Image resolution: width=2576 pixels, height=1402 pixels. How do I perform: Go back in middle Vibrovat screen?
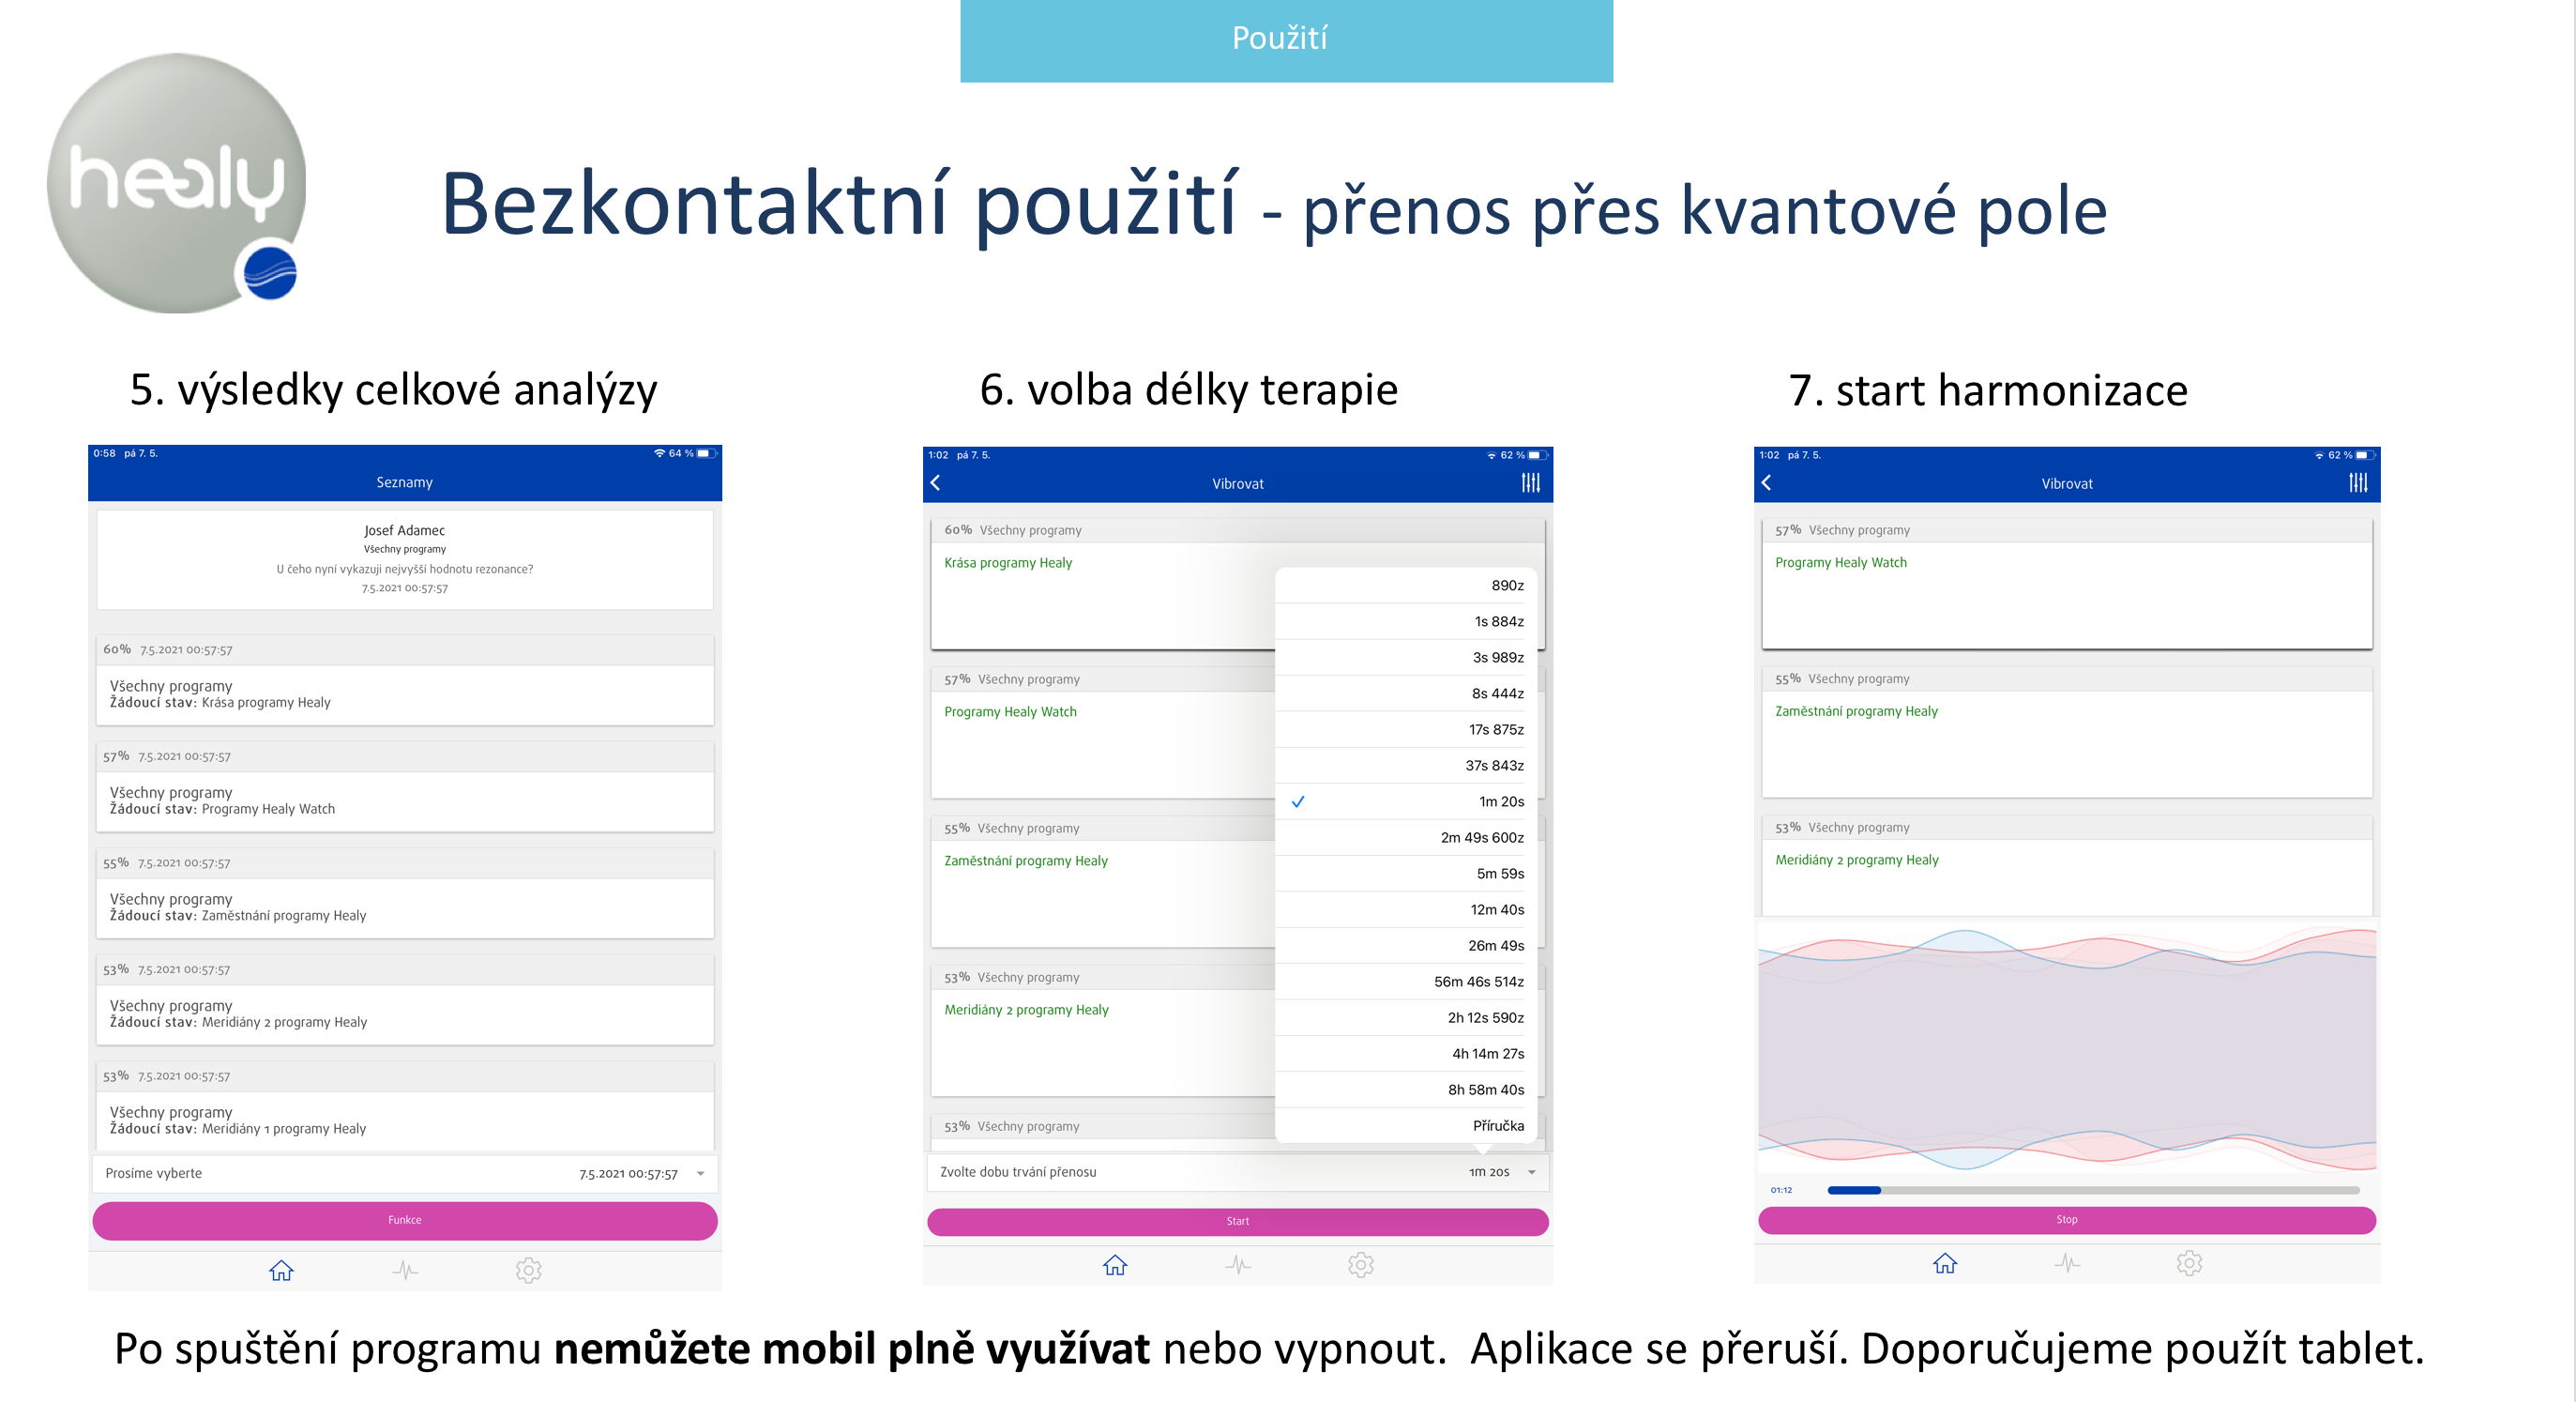tap(936, 483)
